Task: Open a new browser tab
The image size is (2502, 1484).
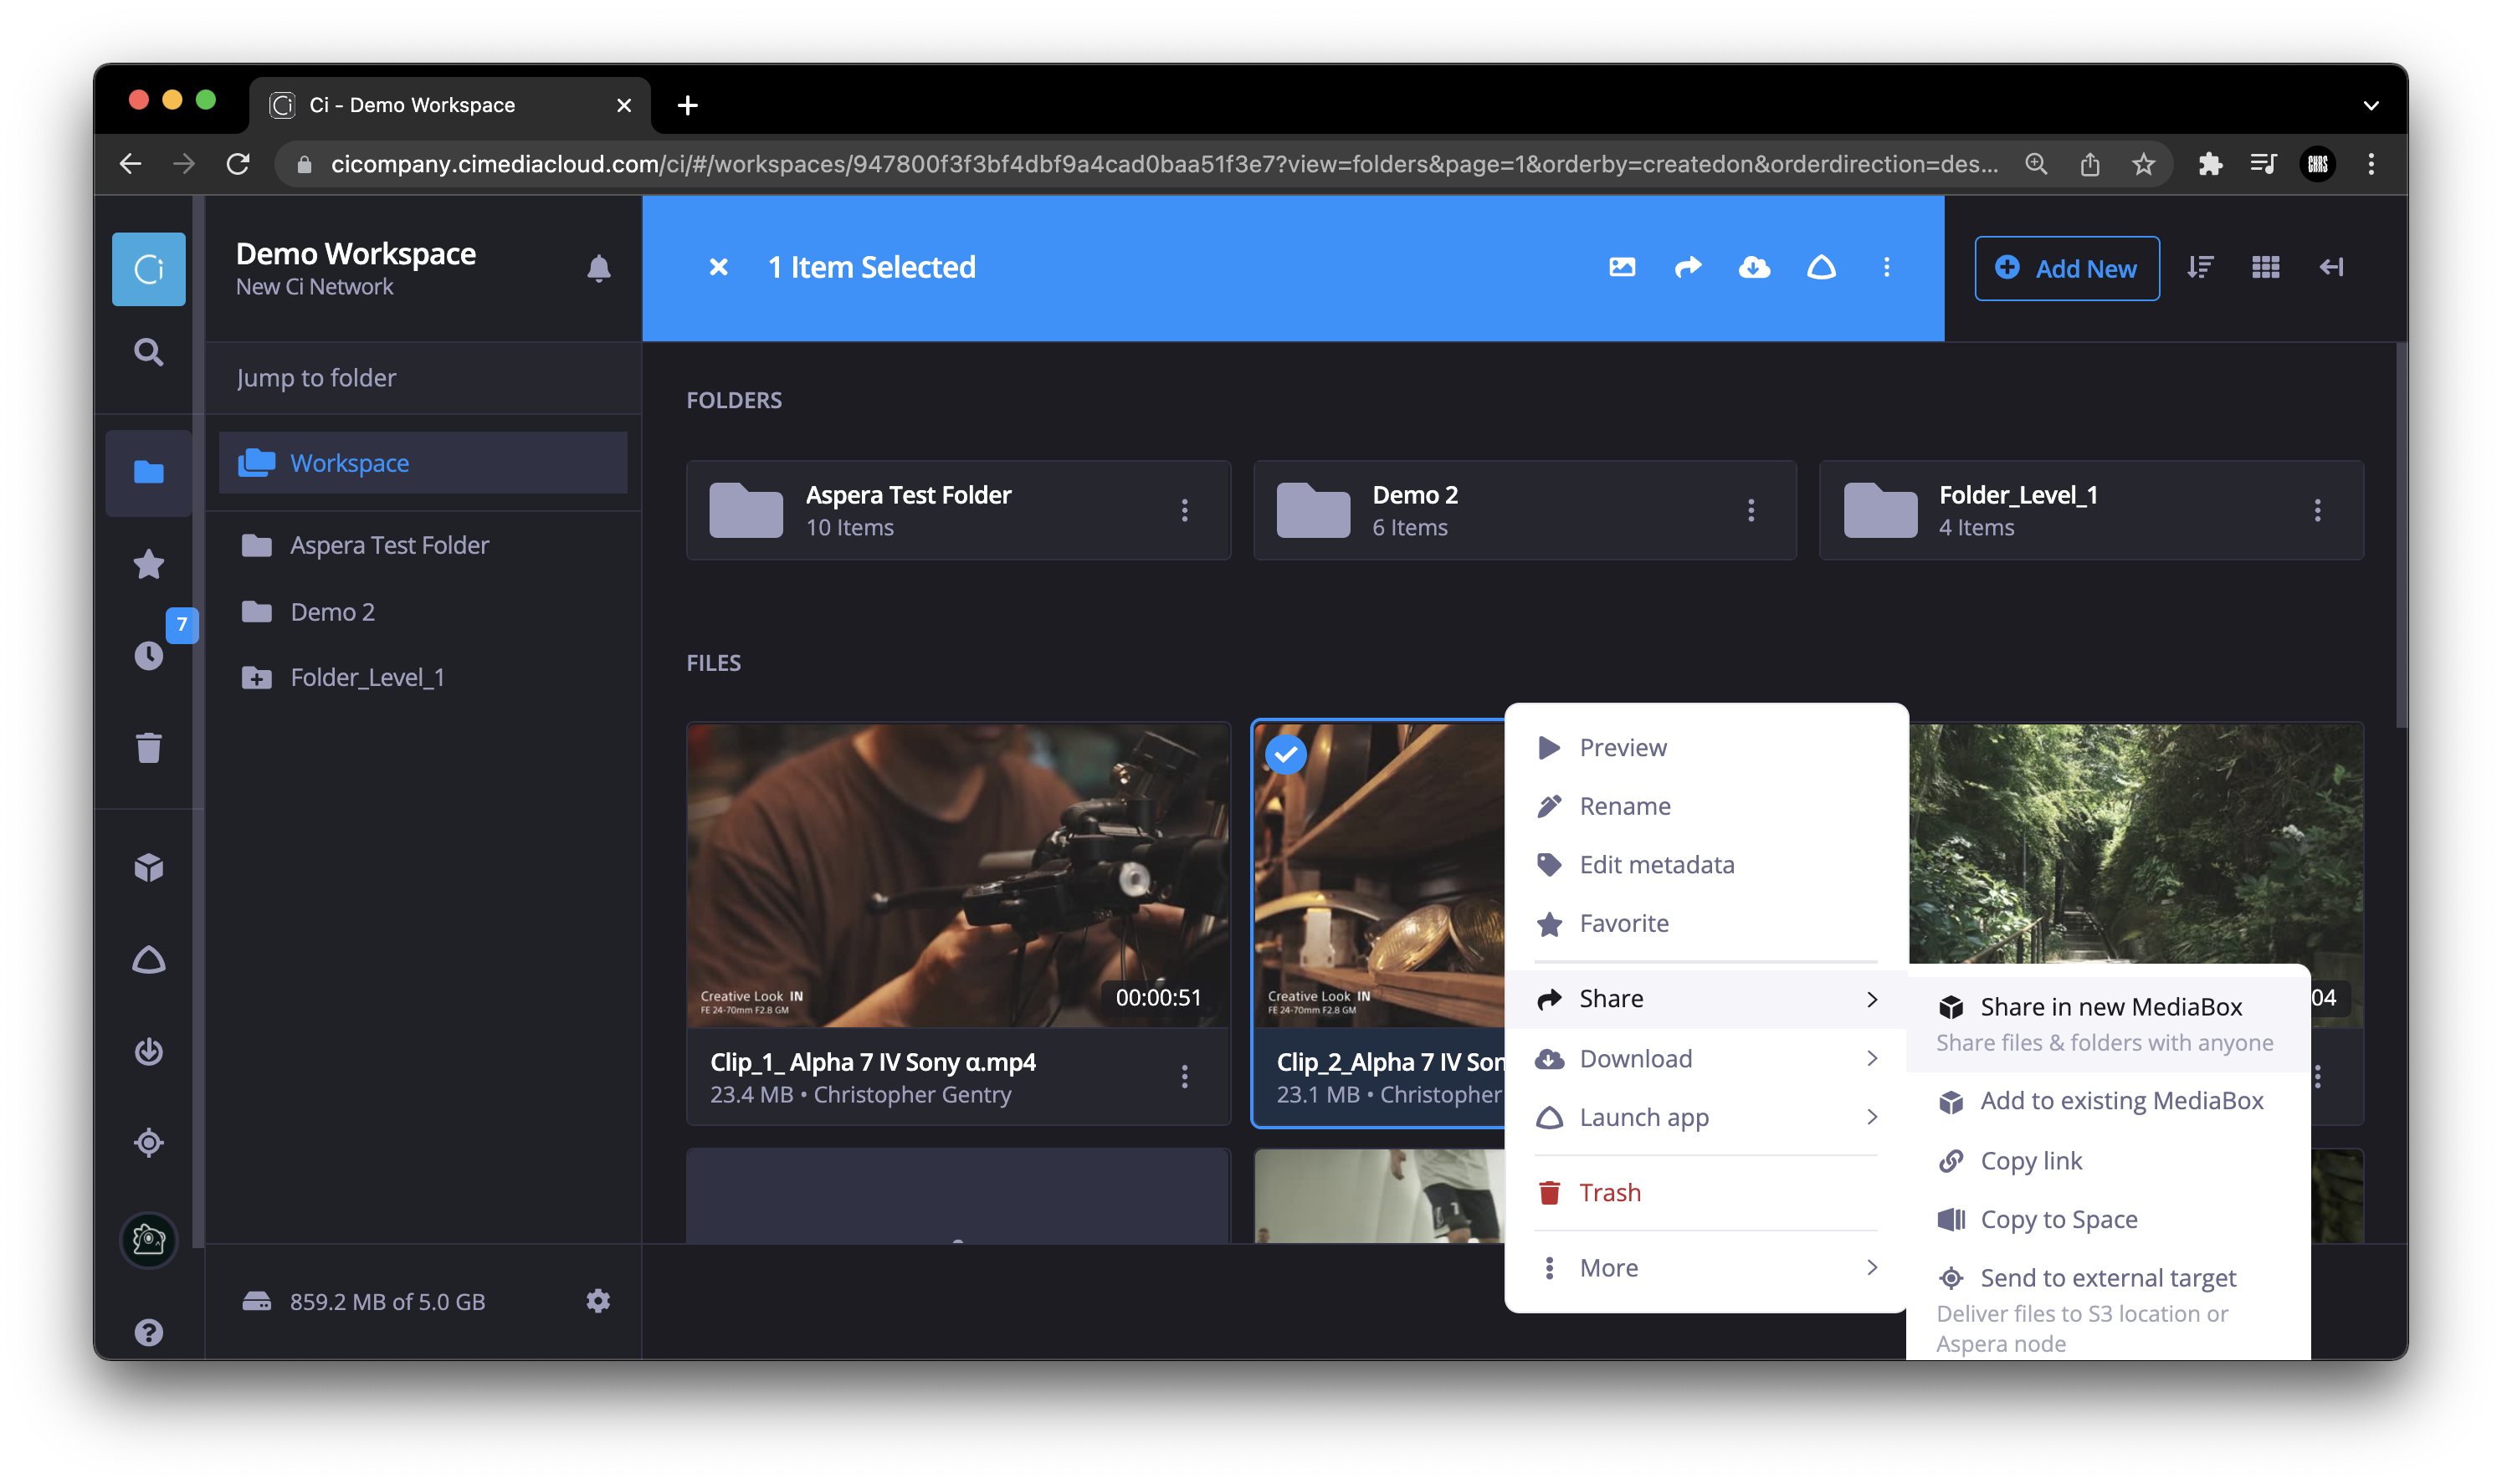Action: [x=687, y=105]
